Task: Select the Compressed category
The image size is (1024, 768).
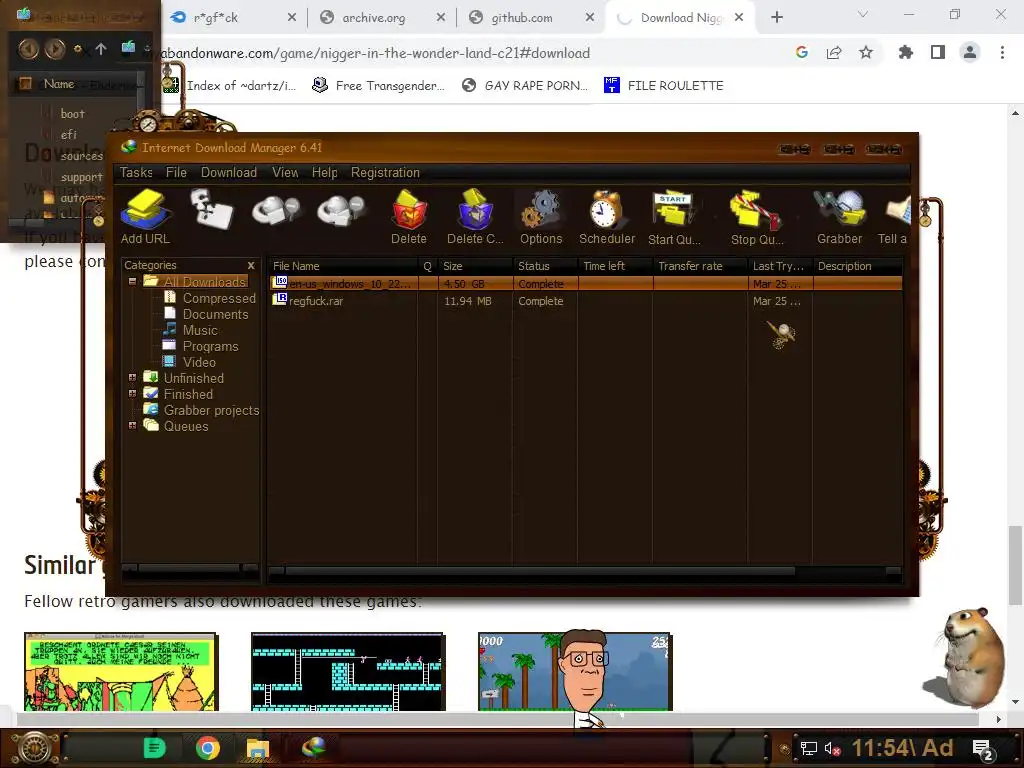Action: click(x=219, y=298)
